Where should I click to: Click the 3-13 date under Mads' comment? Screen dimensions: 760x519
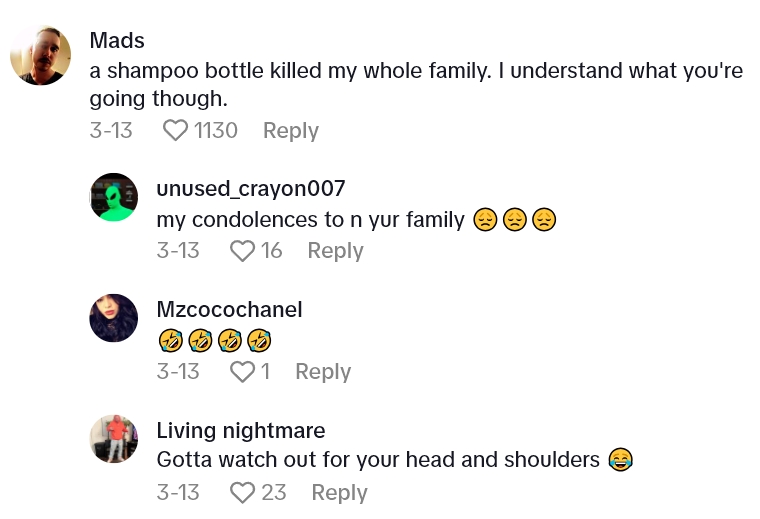pyautogui.click(x=111, y=131)
